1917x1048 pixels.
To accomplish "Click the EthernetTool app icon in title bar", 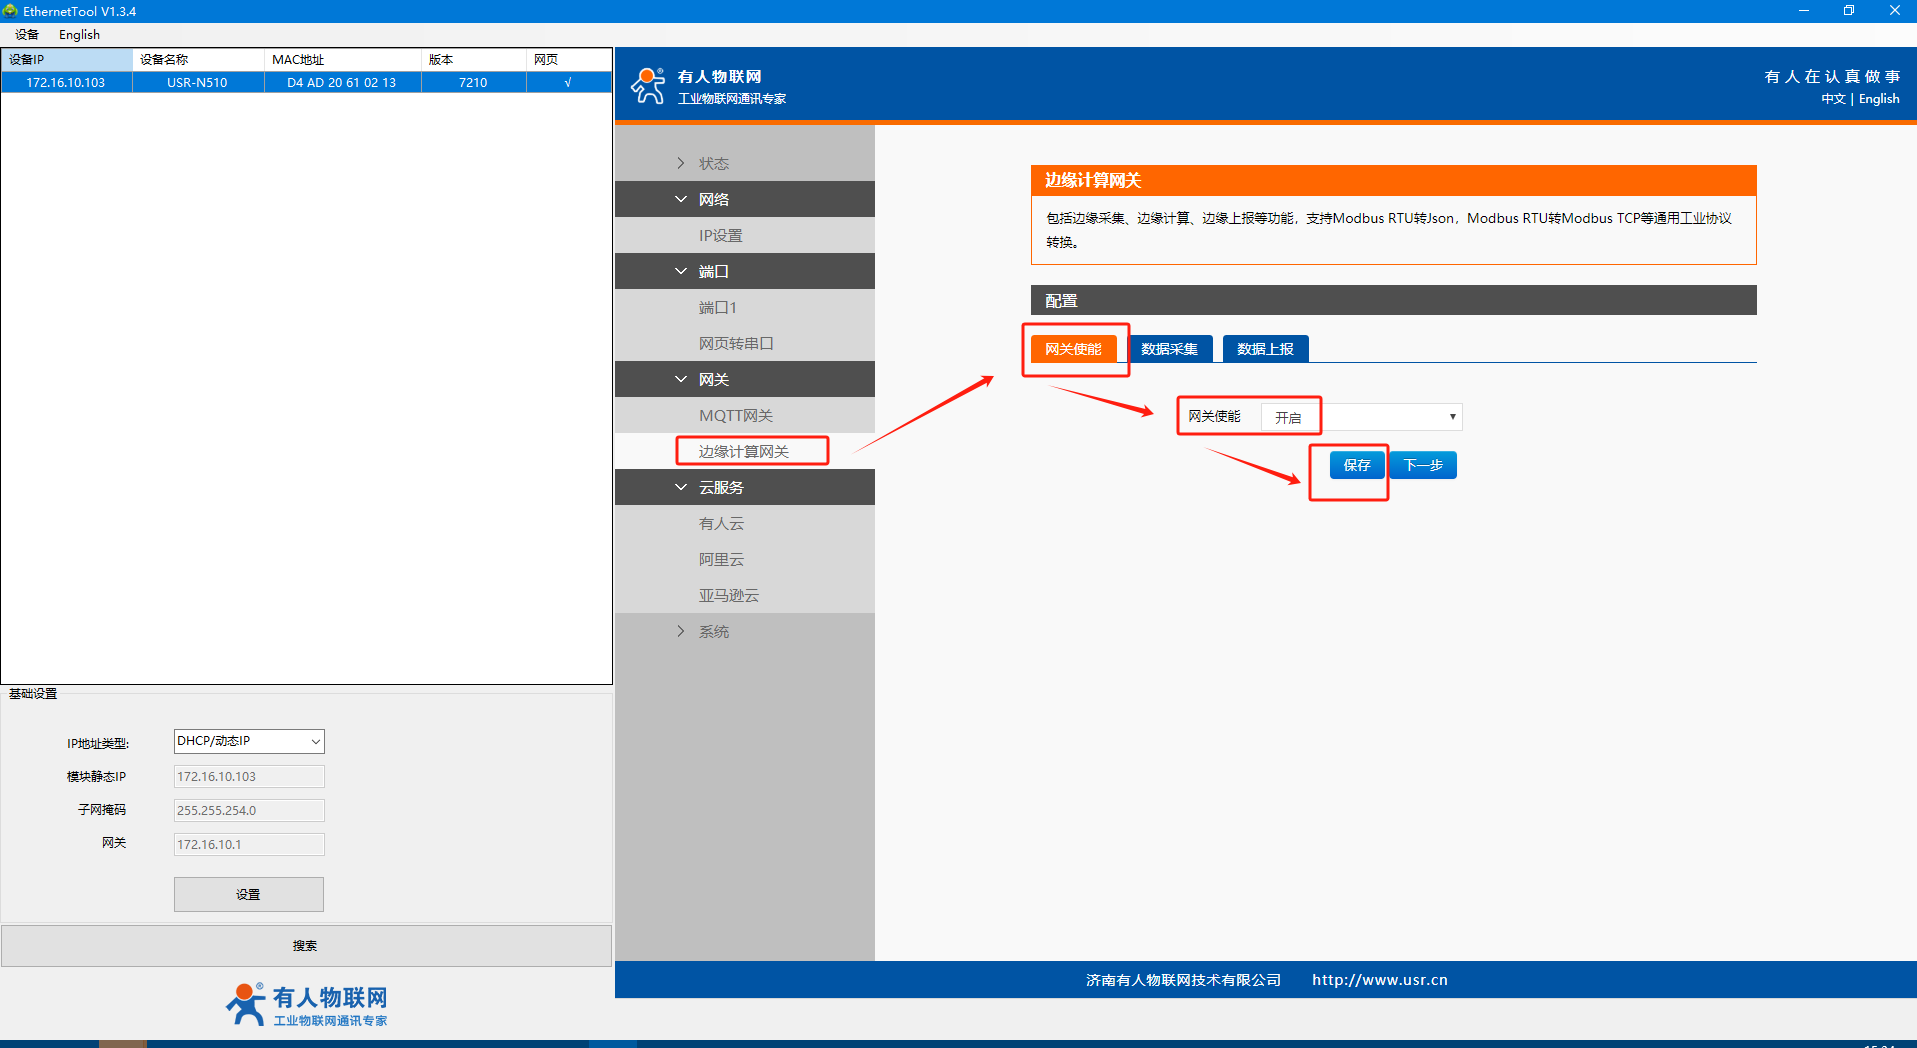I will click(11, 11).
